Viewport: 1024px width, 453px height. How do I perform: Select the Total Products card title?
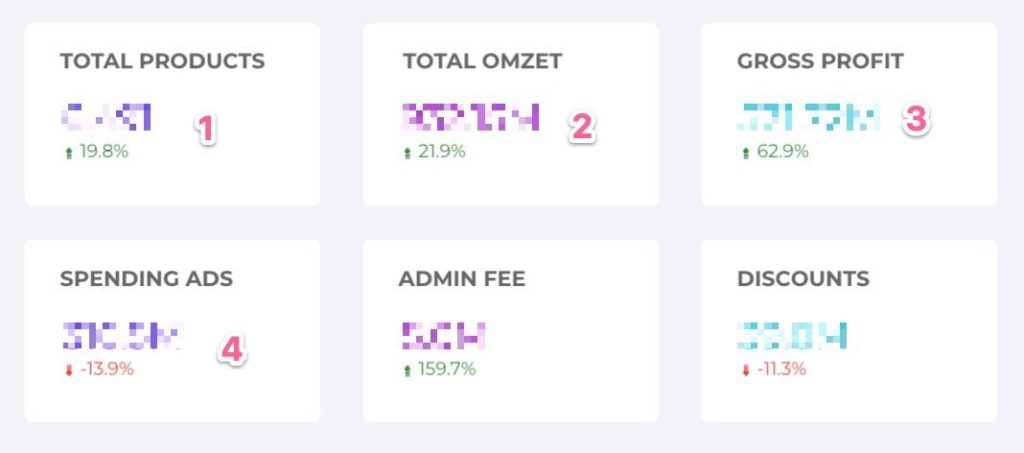click(162, 61)
